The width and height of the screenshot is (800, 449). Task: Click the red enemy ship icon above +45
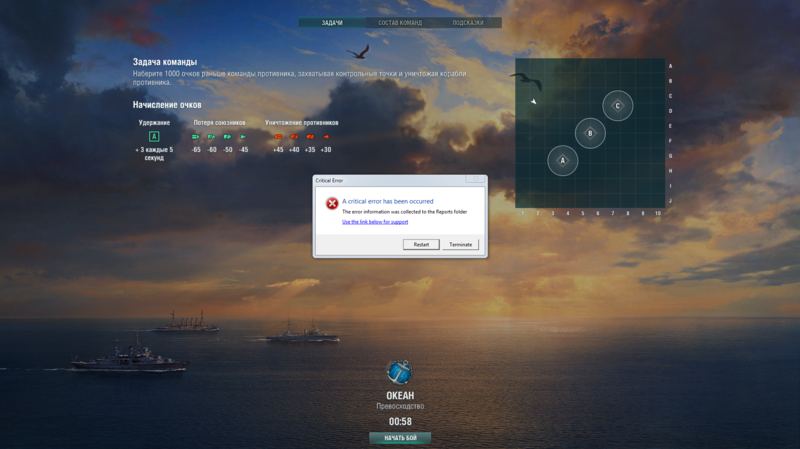tap(278, 137)
